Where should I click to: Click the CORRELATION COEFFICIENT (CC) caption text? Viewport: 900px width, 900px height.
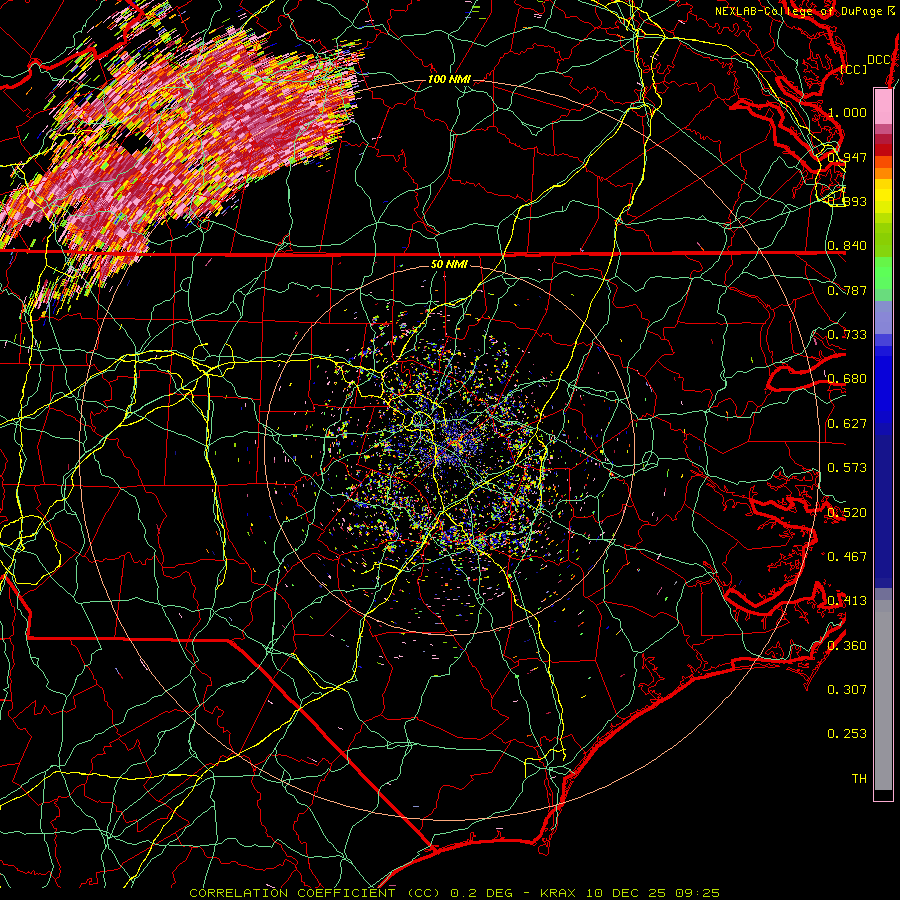[x=315, y=893]
